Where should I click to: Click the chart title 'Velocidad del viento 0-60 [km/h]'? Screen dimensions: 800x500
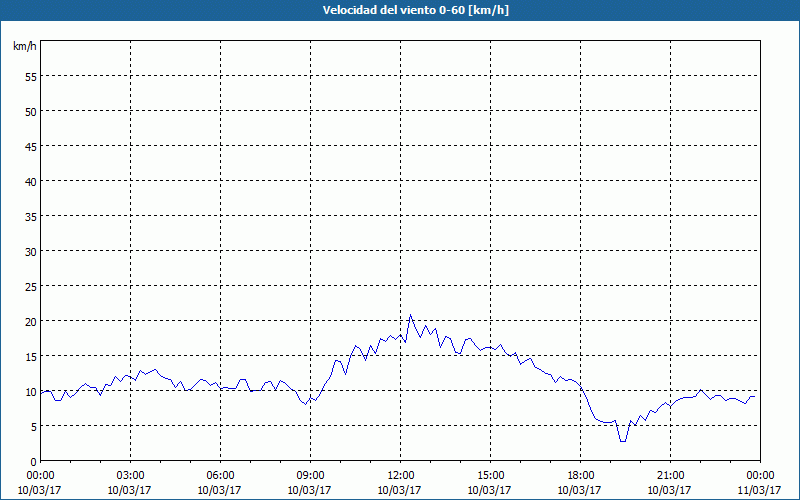416,10
